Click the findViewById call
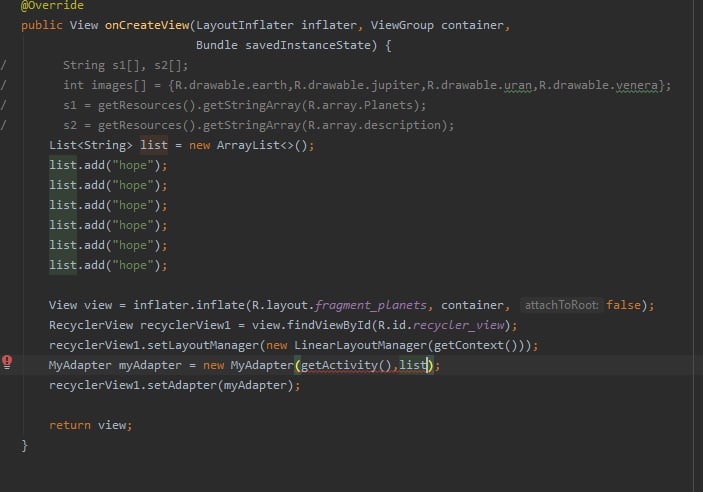Screen dimensions: 703x492 point(329,325)
